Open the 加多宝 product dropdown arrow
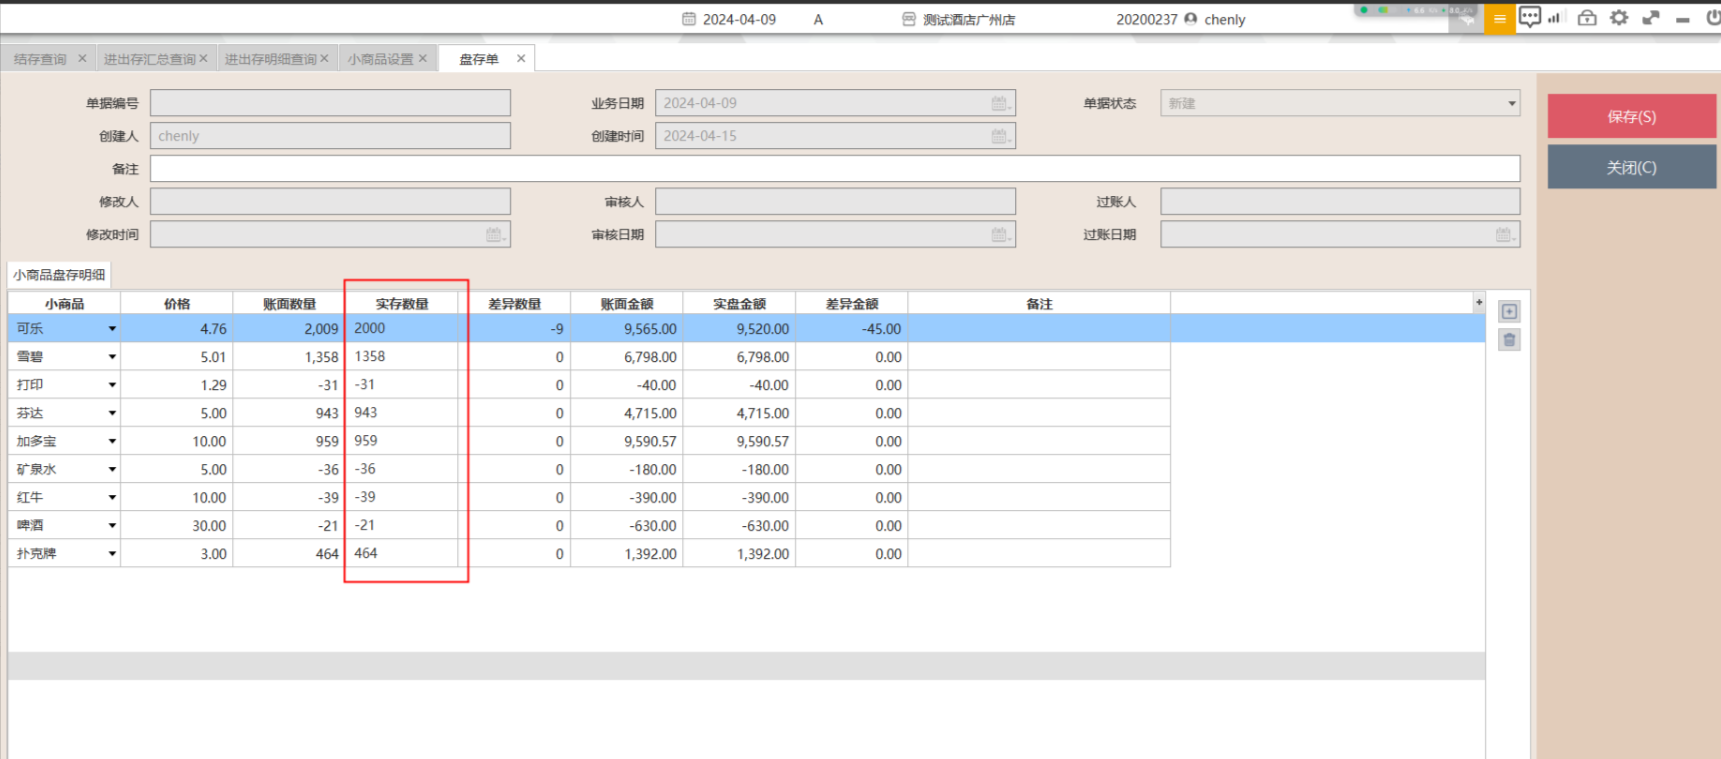Image resolution: width=1721 pixels, height=759 pixels. (112, 441)
